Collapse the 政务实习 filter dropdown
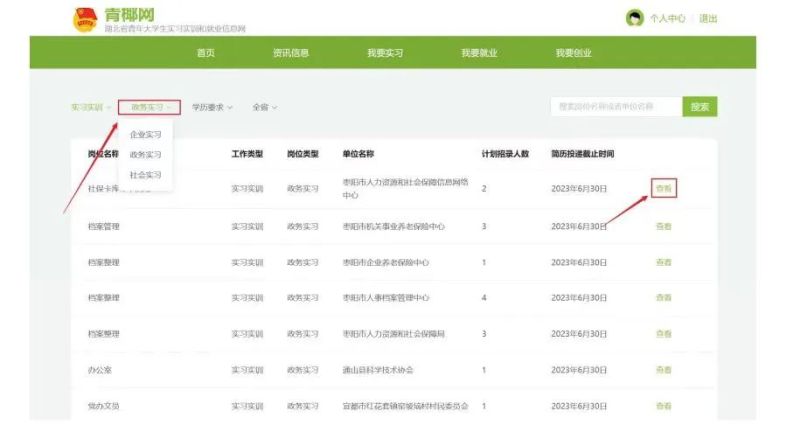 [150, 107]
